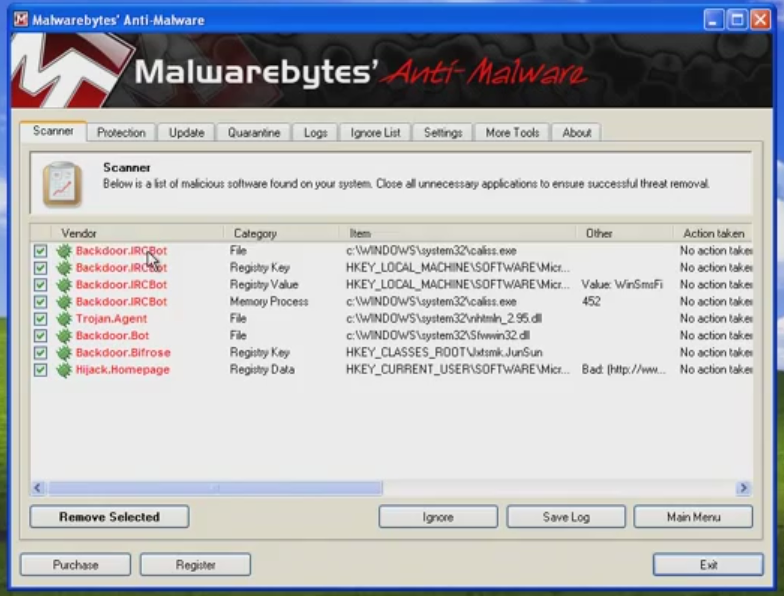This screenshot has width=784, height=596.
Task: Uncheck the Backdoor.IRCBot Memory Process checkbox
Action: 40,302
